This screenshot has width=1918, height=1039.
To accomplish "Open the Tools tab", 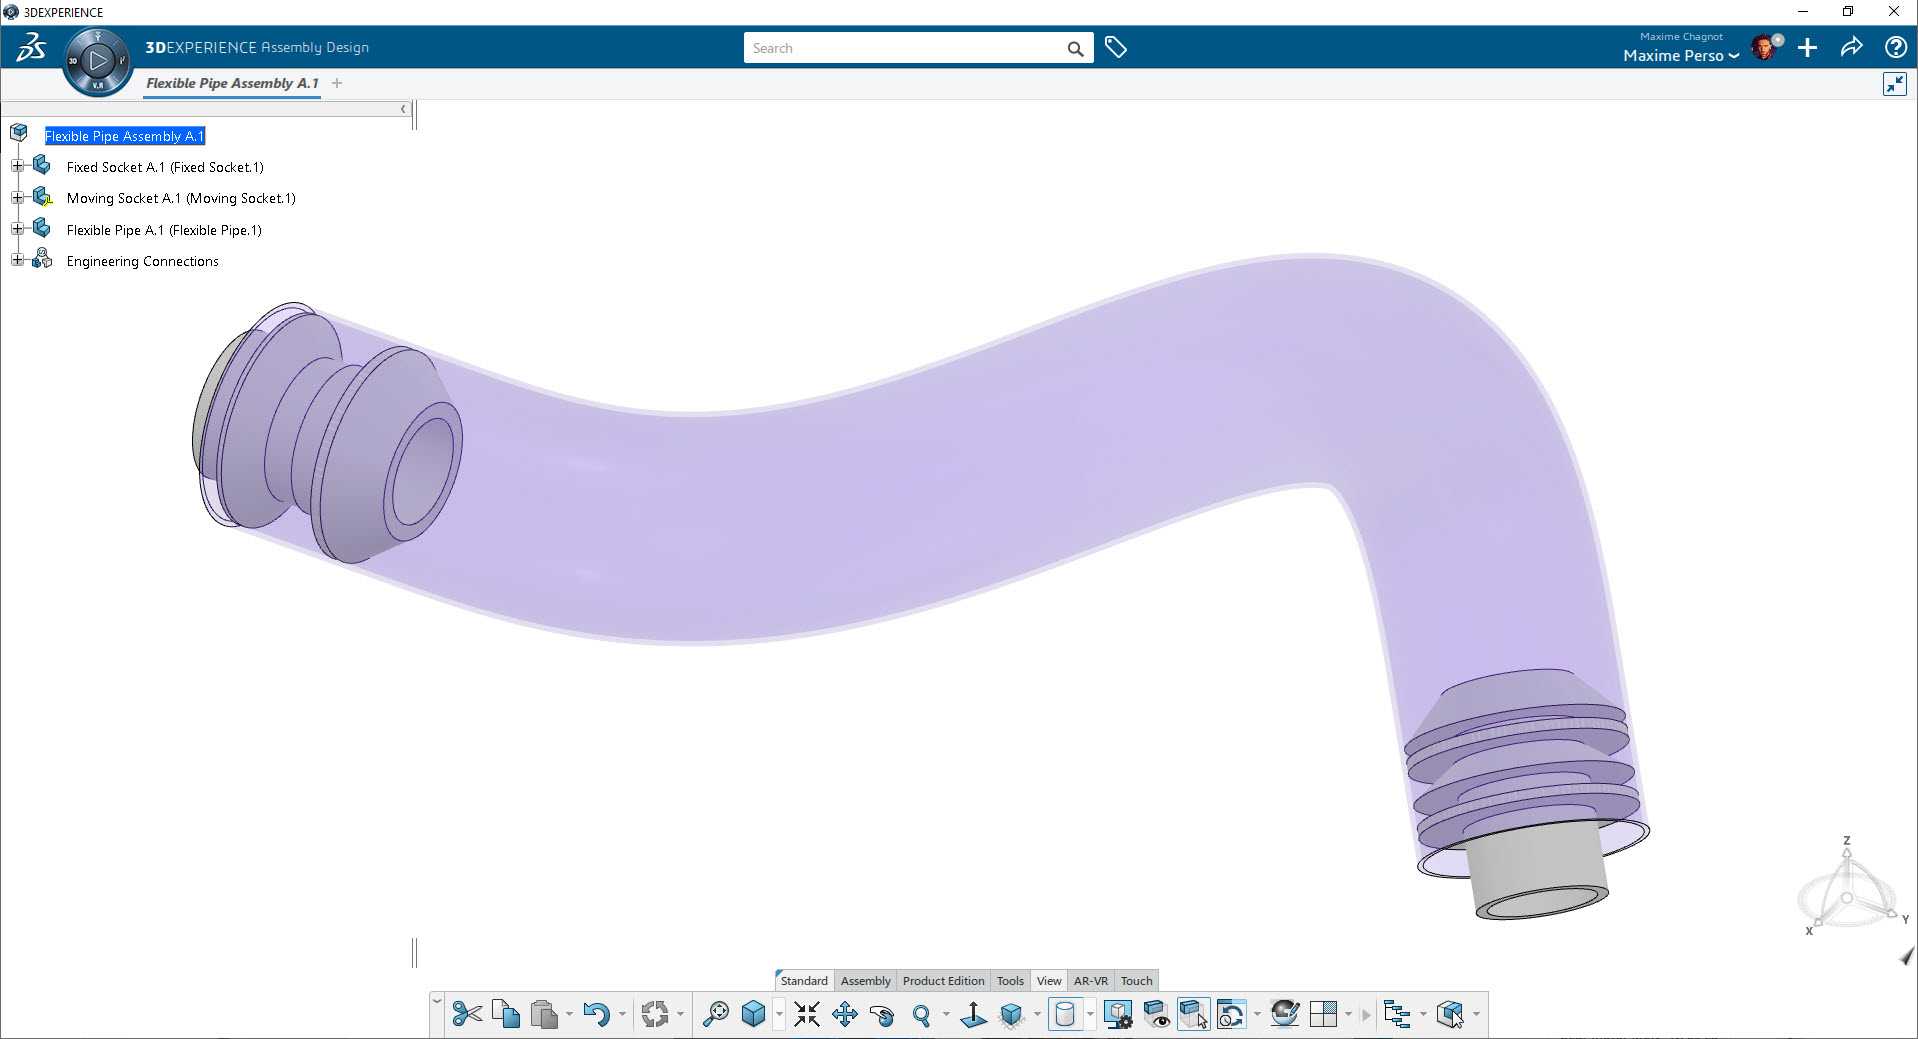I will tap(1010, 981).
